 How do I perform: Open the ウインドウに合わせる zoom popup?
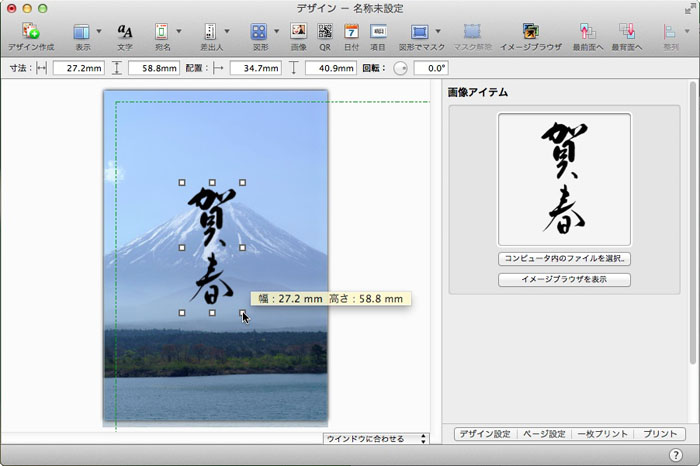tap(376, 438)
